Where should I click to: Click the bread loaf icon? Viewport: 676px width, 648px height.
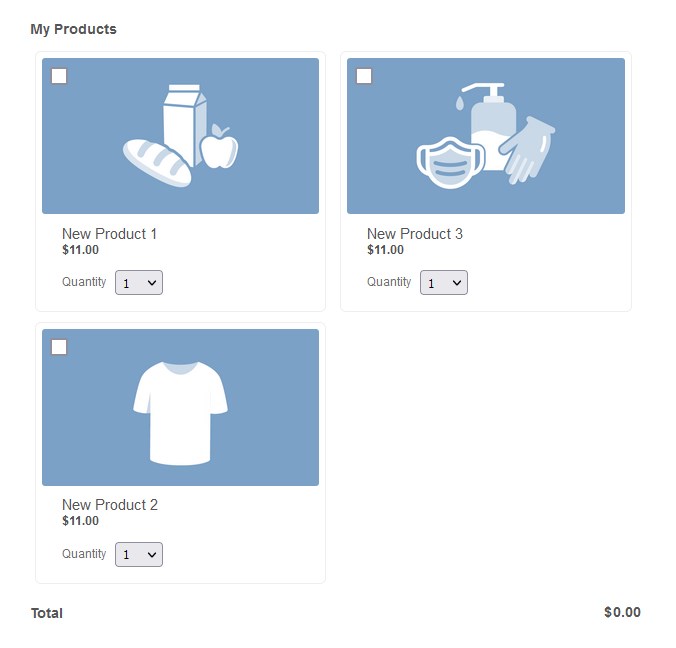tap(156, 162)
